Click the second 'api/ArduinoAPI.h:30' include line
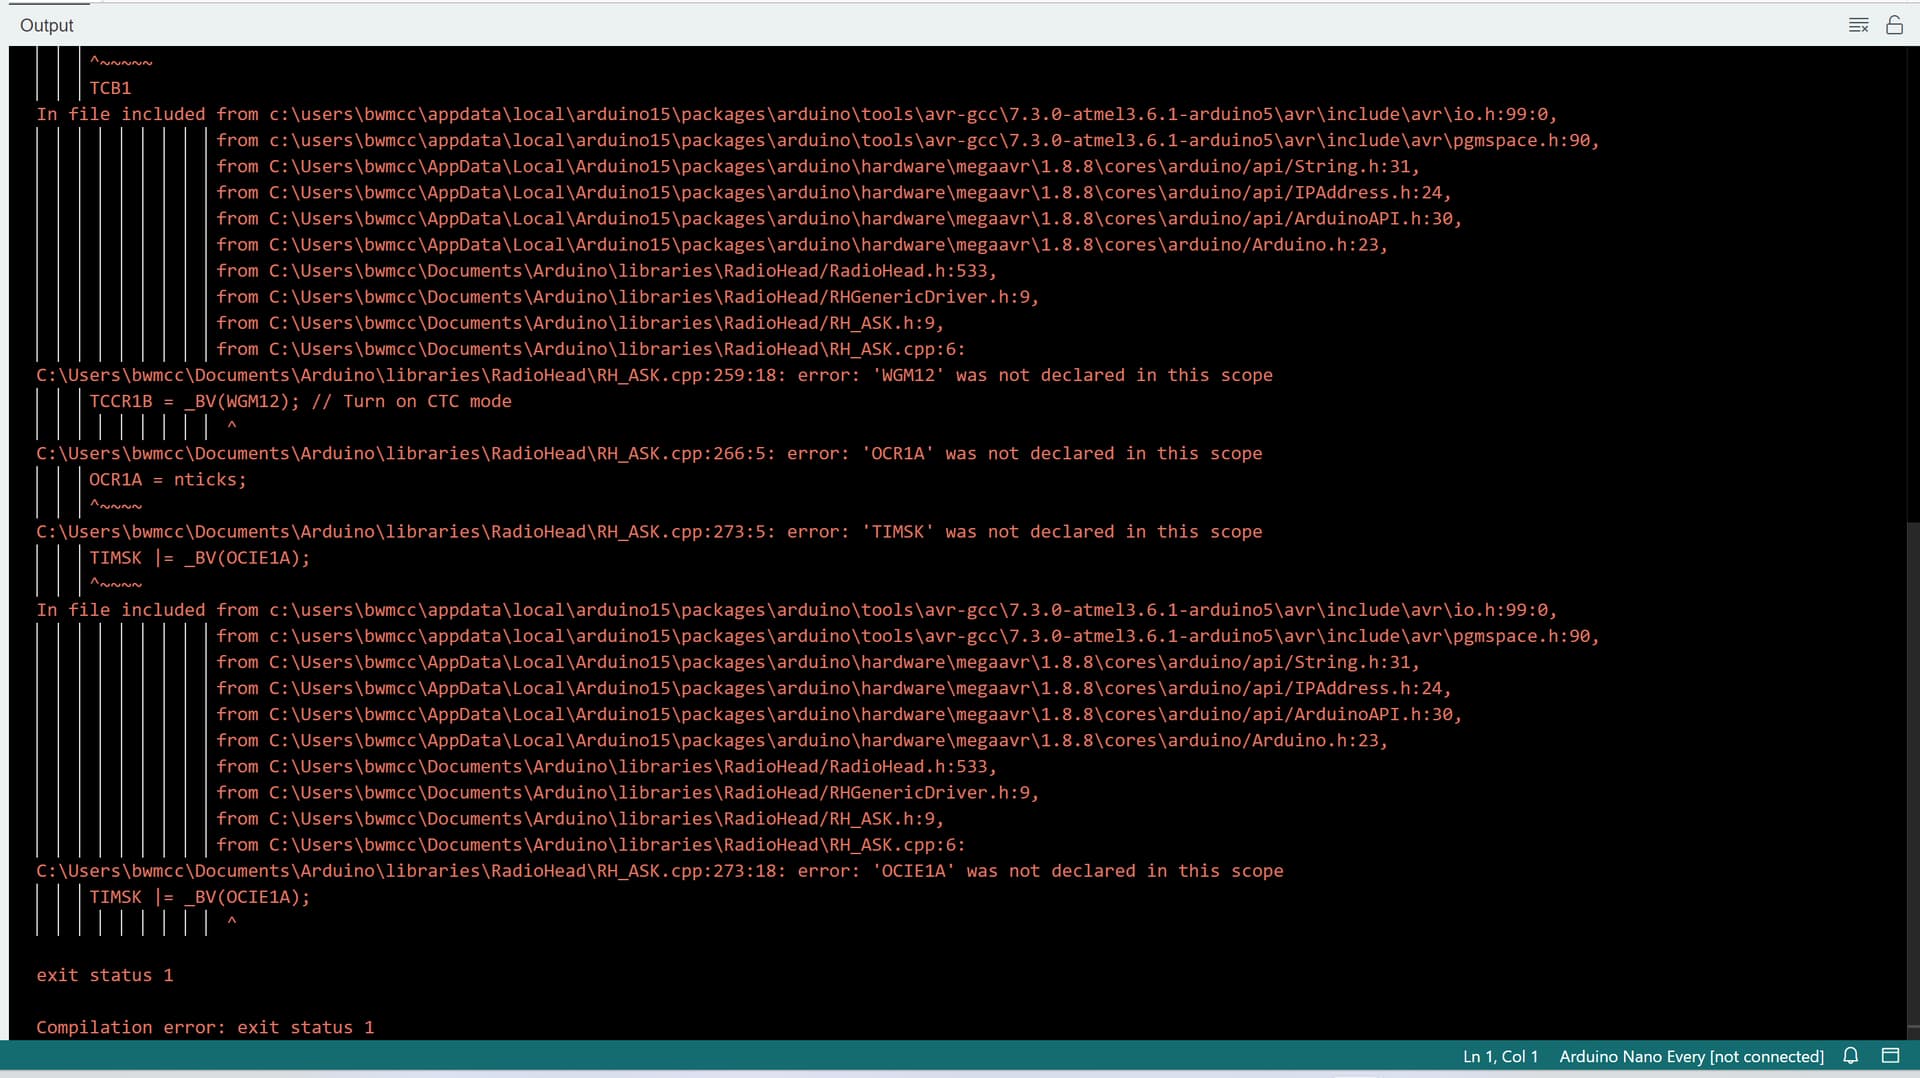1920x1078 pixels. coord(839,714)
